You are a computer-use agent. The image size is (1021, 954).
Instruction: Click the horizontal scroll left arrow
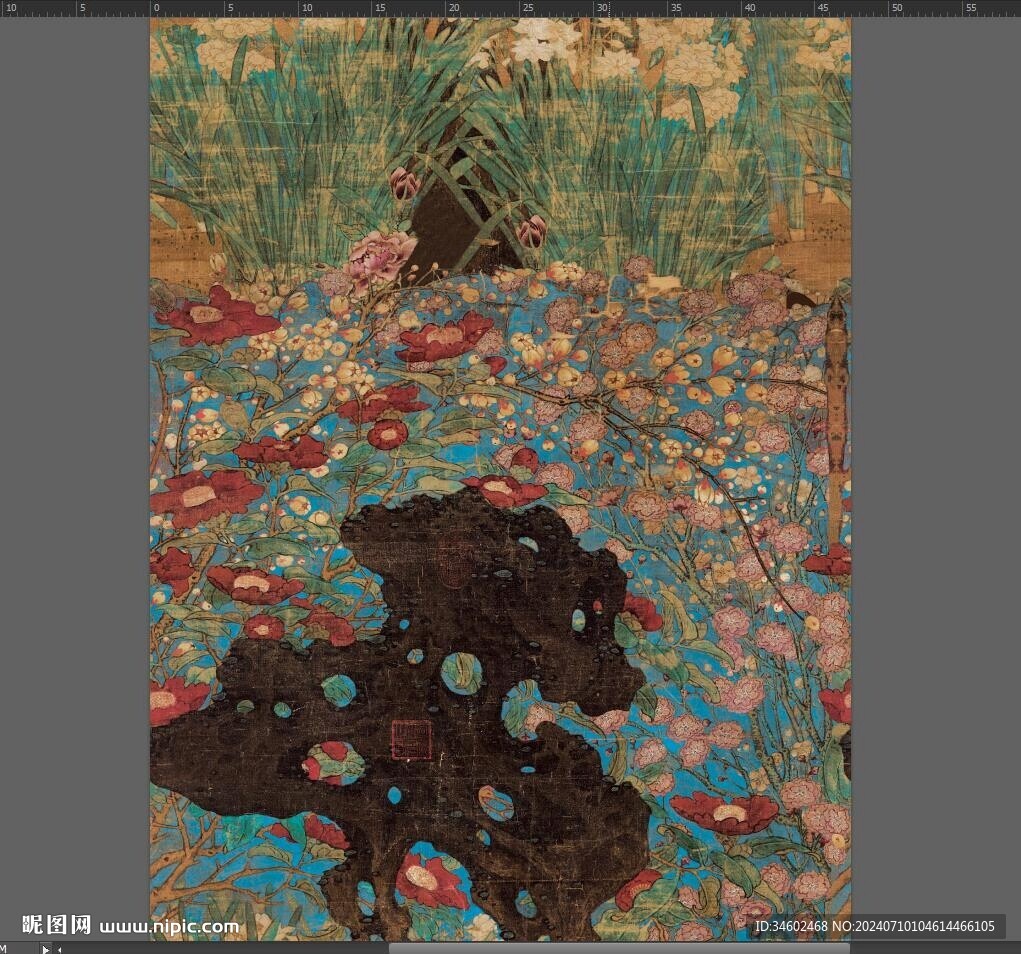pos(59,949)
